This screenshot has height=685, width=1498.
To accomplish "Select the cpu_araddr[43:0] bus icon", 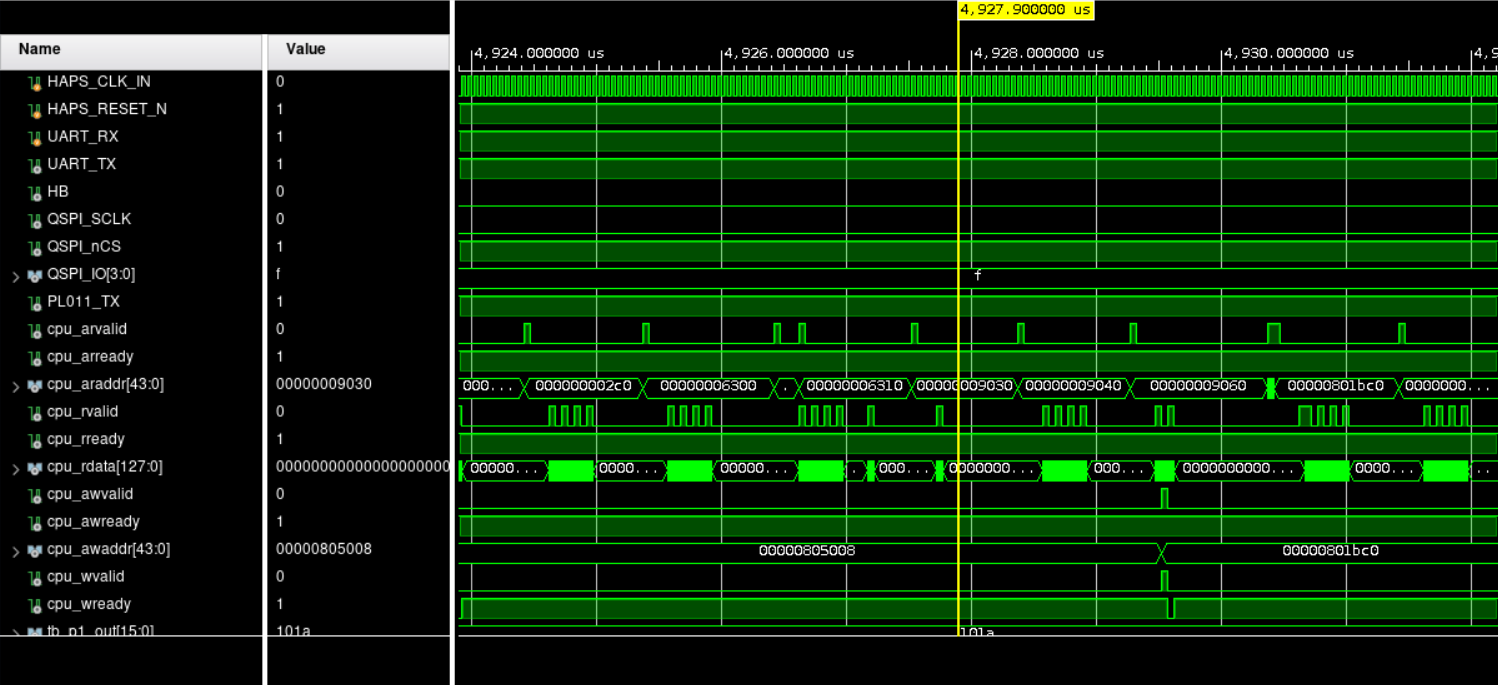I will 34,385.
